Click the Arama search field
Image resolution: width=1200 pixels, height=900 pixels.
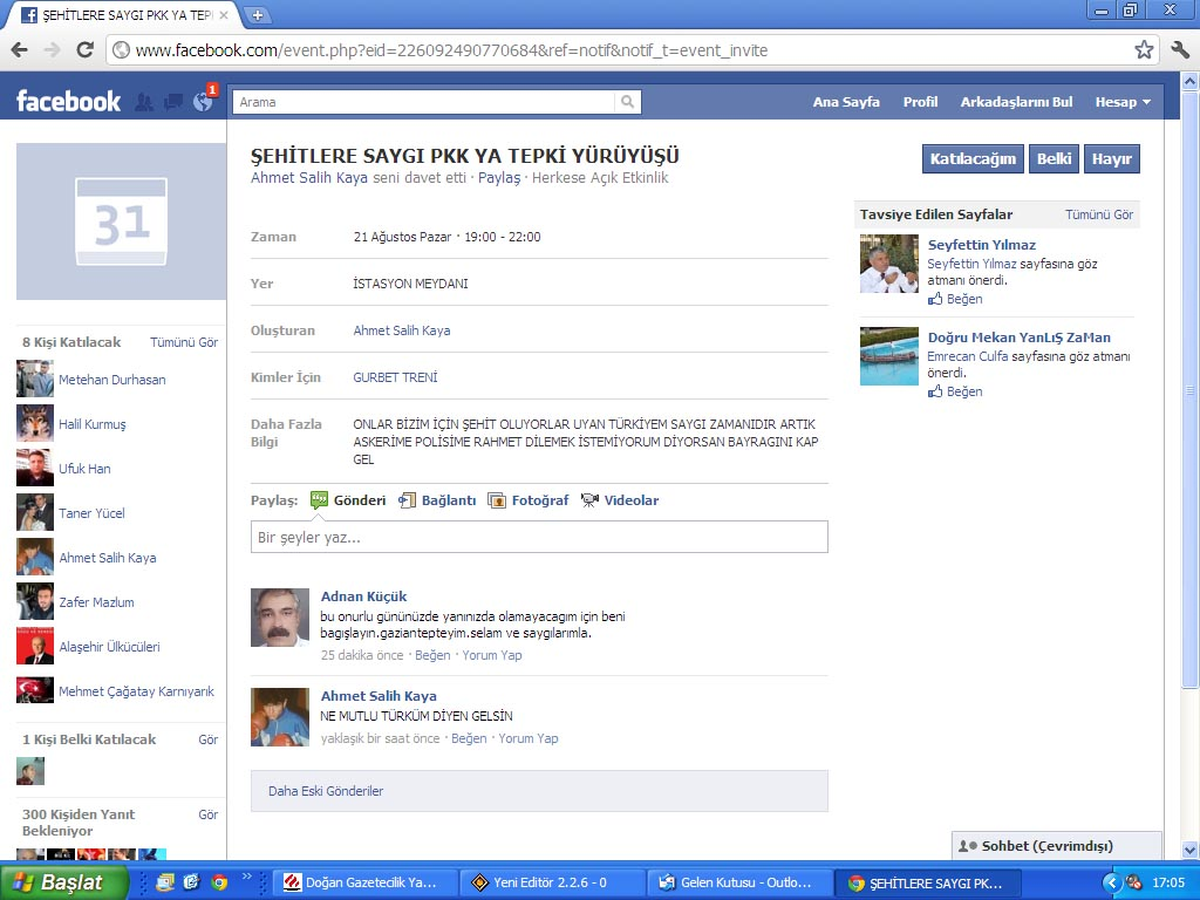(424, 102)
